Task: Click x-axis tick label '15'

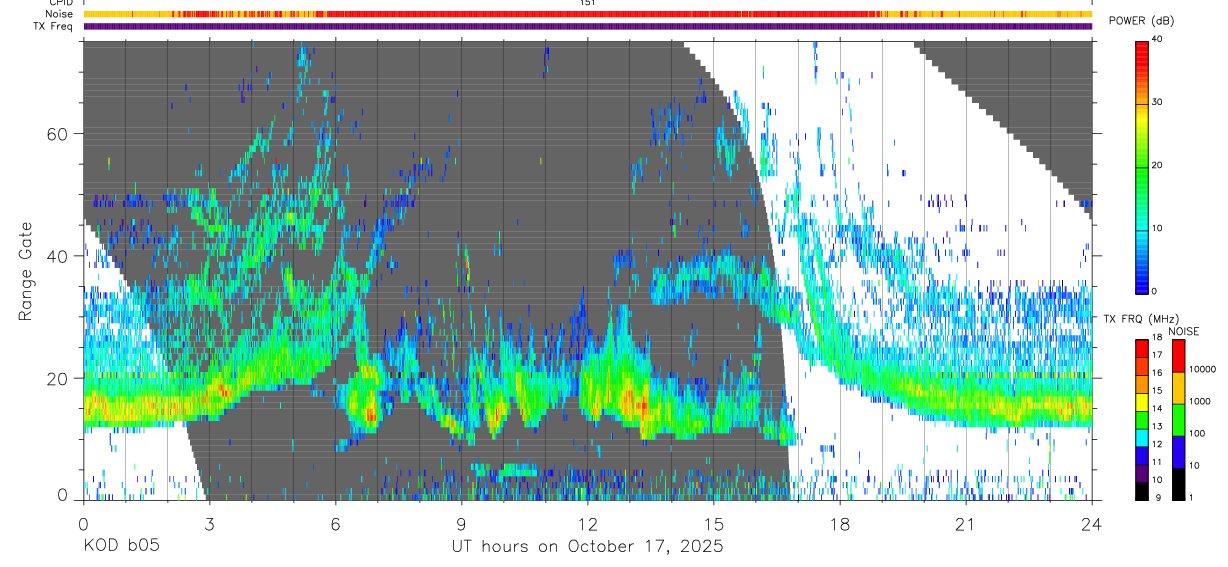Action: click(714, 523)
